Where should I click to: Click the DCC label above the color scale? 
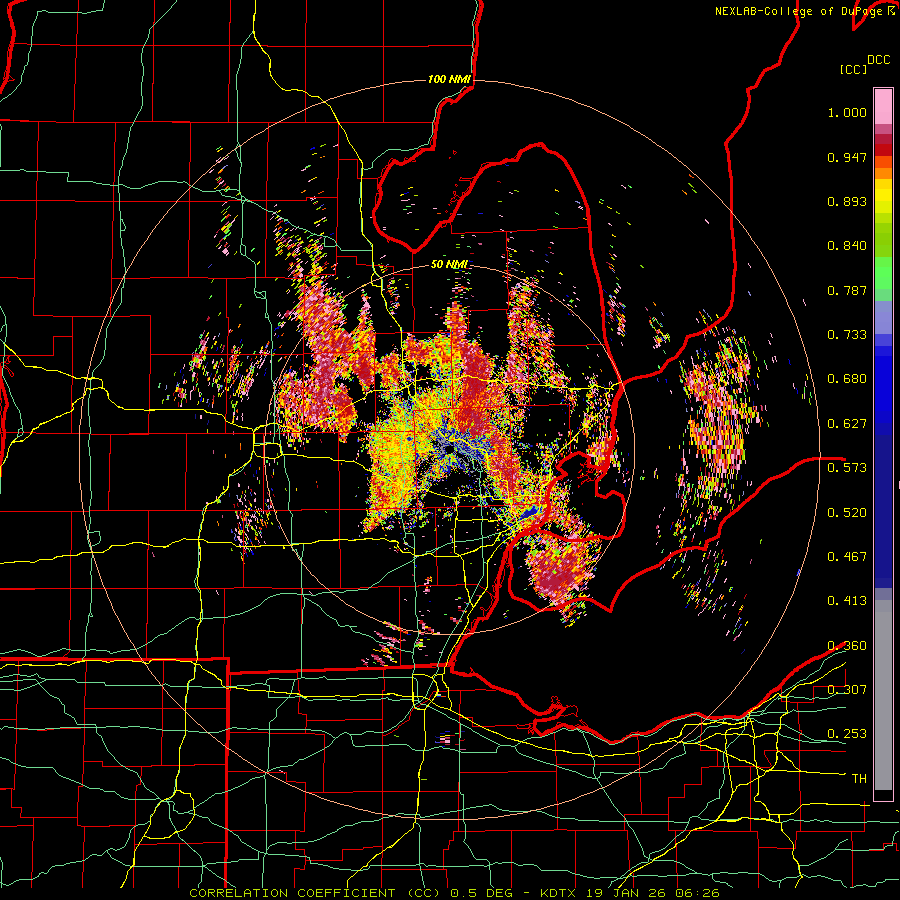point(878,60)
